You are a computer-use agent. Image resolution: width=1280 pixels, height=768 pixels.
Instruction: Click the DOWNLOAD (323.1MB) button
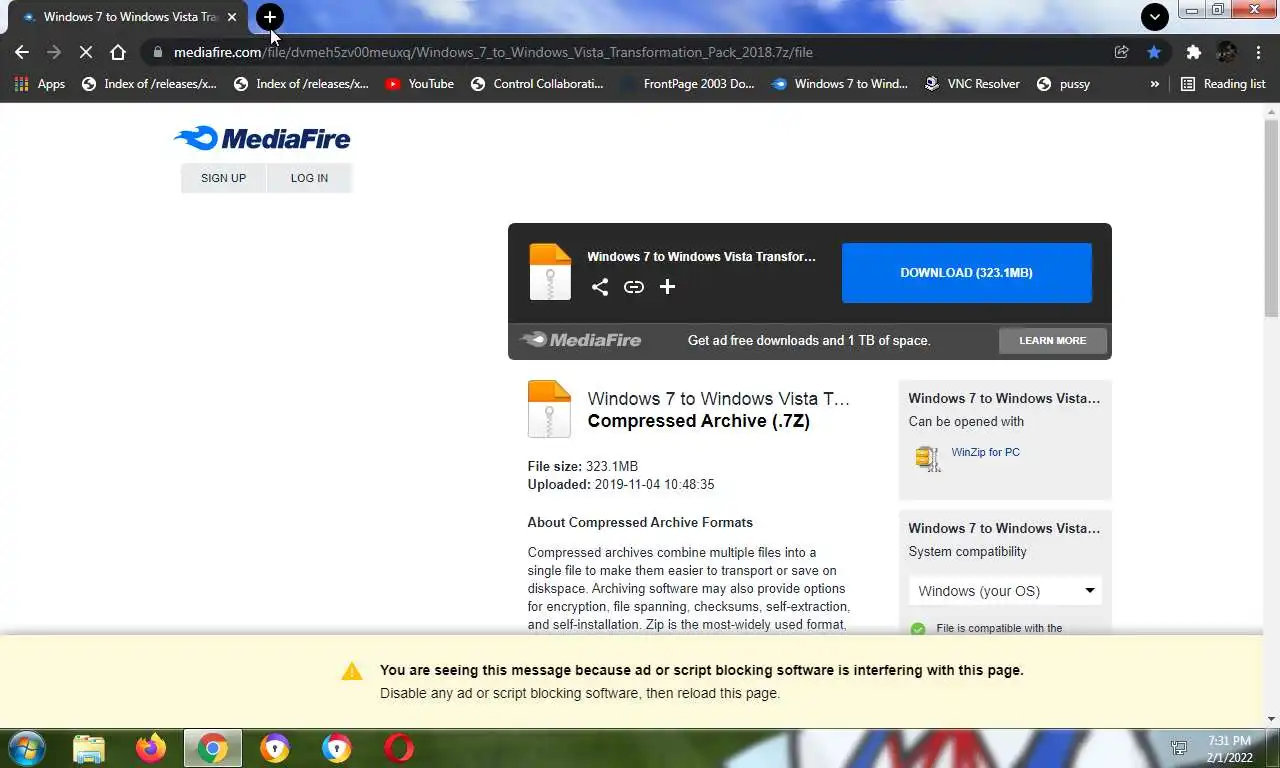(x=966, y=273)
